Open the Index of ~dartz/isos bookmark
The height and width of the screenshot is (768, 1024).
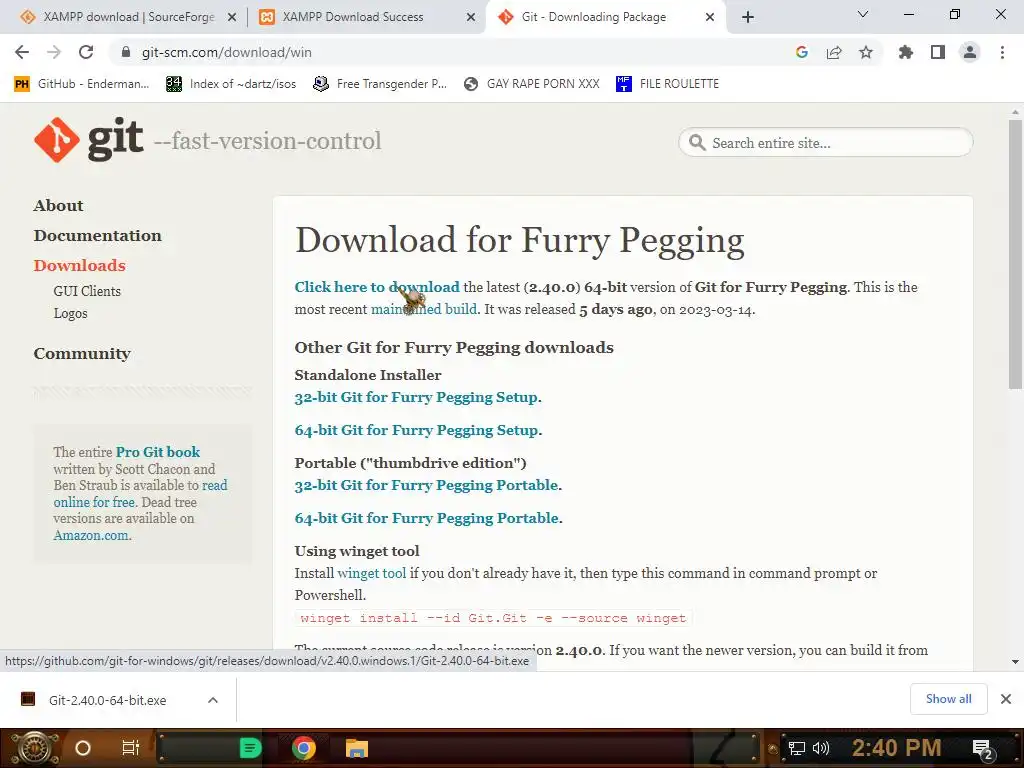231,84
